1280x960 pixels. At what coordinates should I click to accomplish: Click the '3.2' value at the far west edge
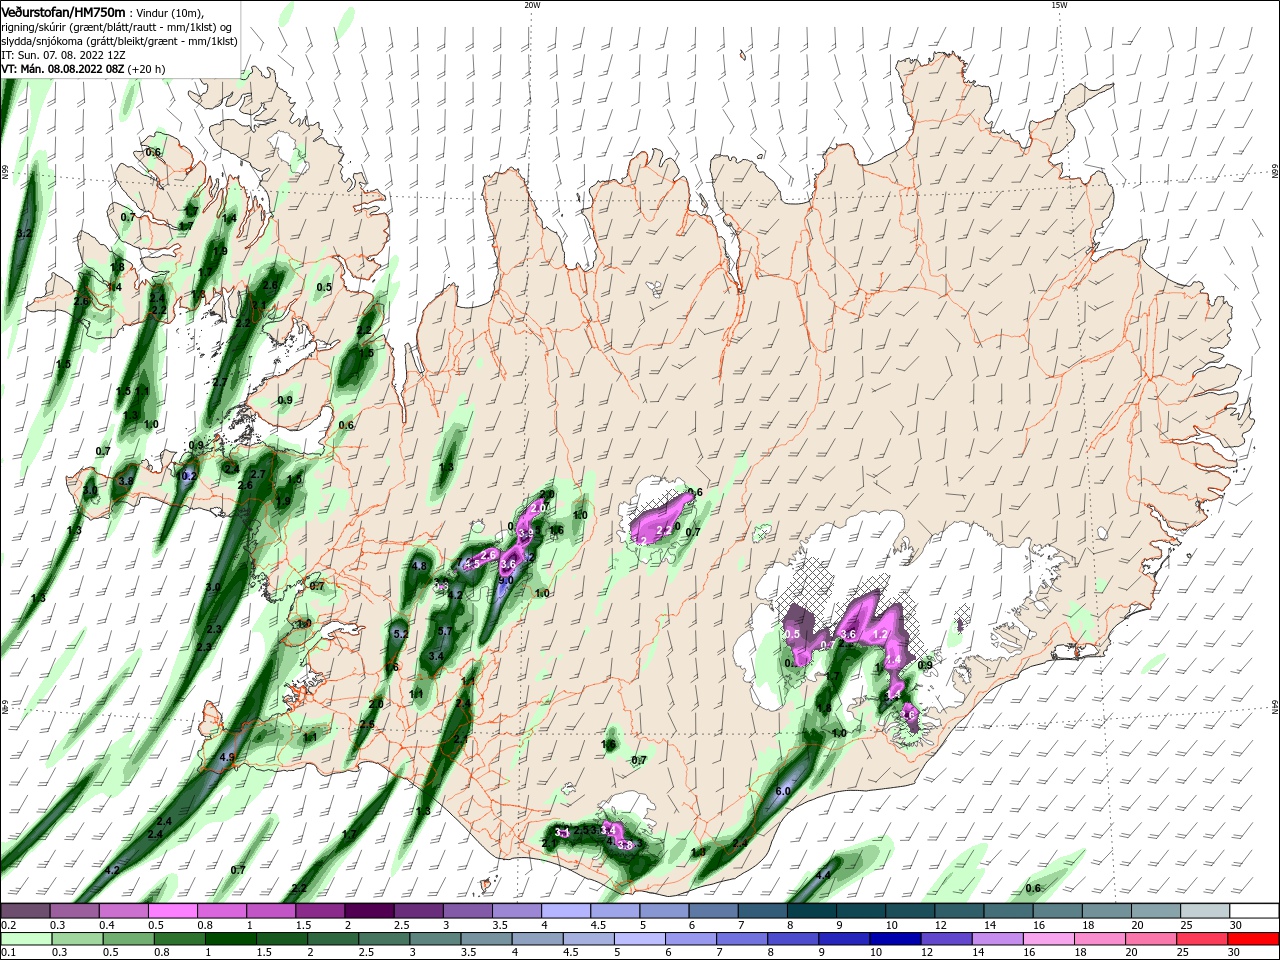coord(25,233)
